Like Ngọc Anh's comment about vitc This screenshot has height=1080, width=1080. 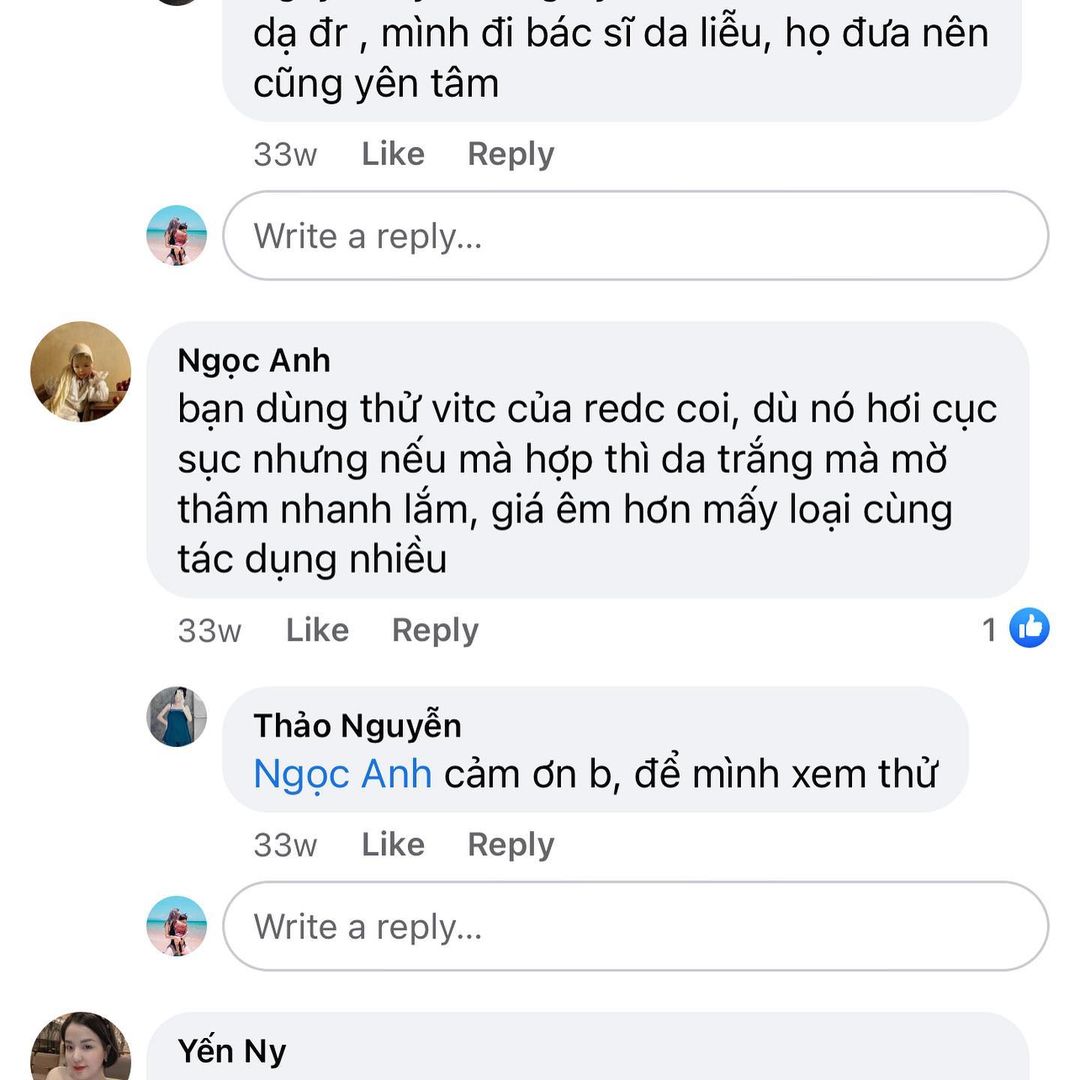click(317, 630)
